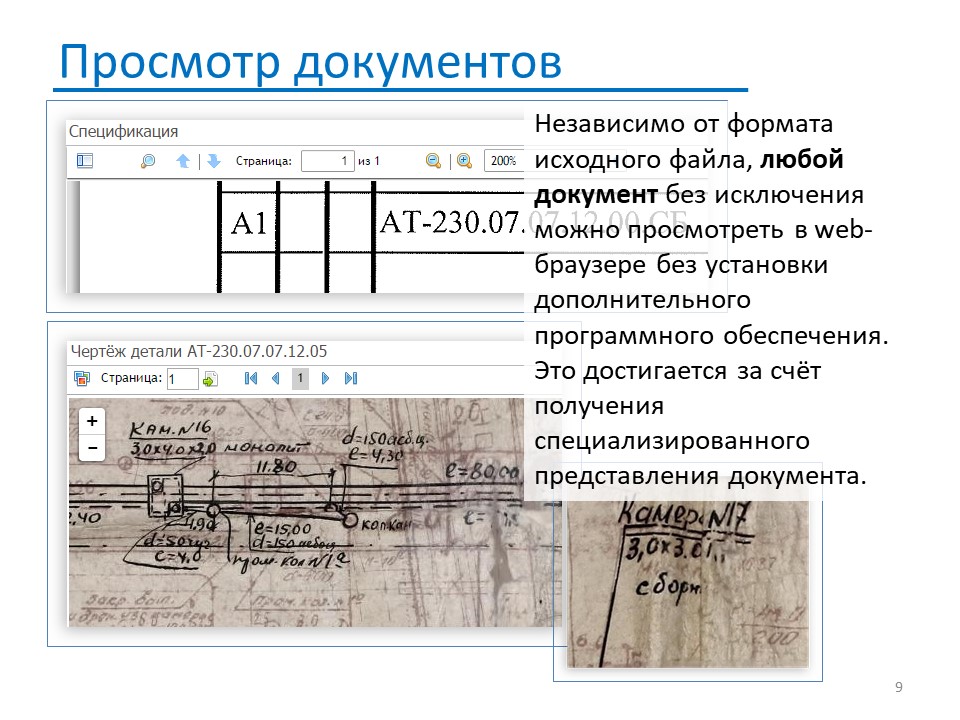
Task: Jump to first page of the drawing
Action: pos(250,378)
